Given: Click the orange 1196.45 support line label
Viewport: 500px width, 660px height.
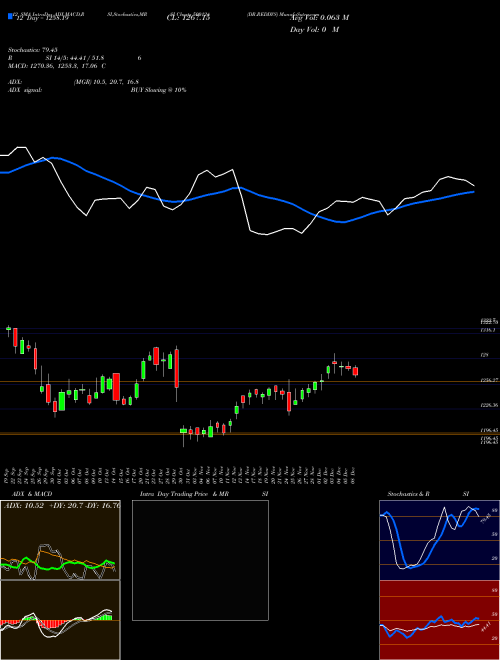Looking at the screenshot, I should [489, 431].
